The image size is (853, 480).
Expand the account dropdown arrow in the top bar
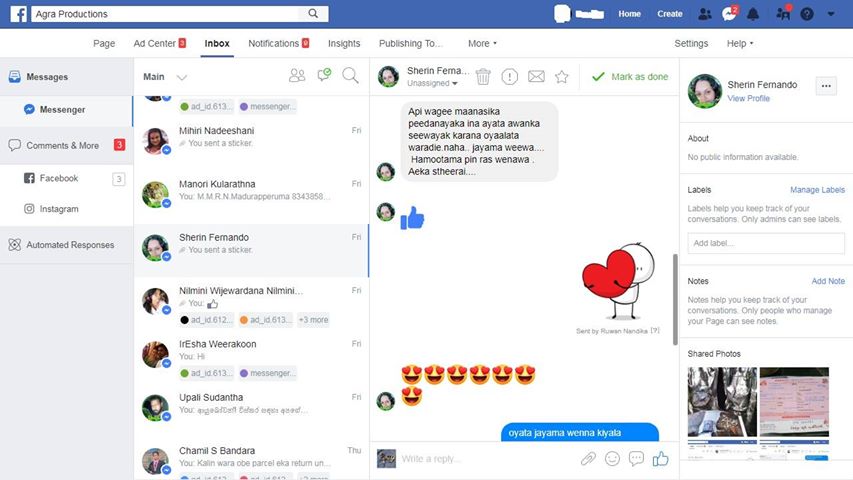click(831, 14)
